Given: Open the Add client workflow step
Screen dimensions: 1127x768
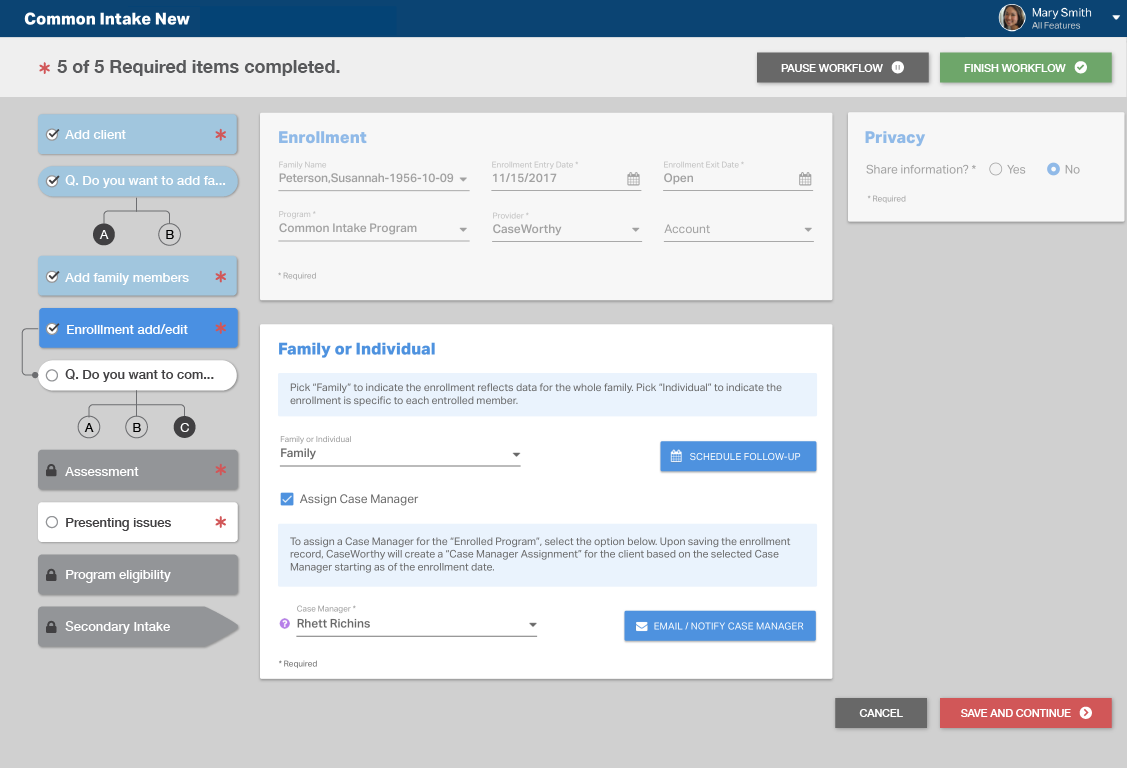Looking at the screenshot, I should pos(138,134).
